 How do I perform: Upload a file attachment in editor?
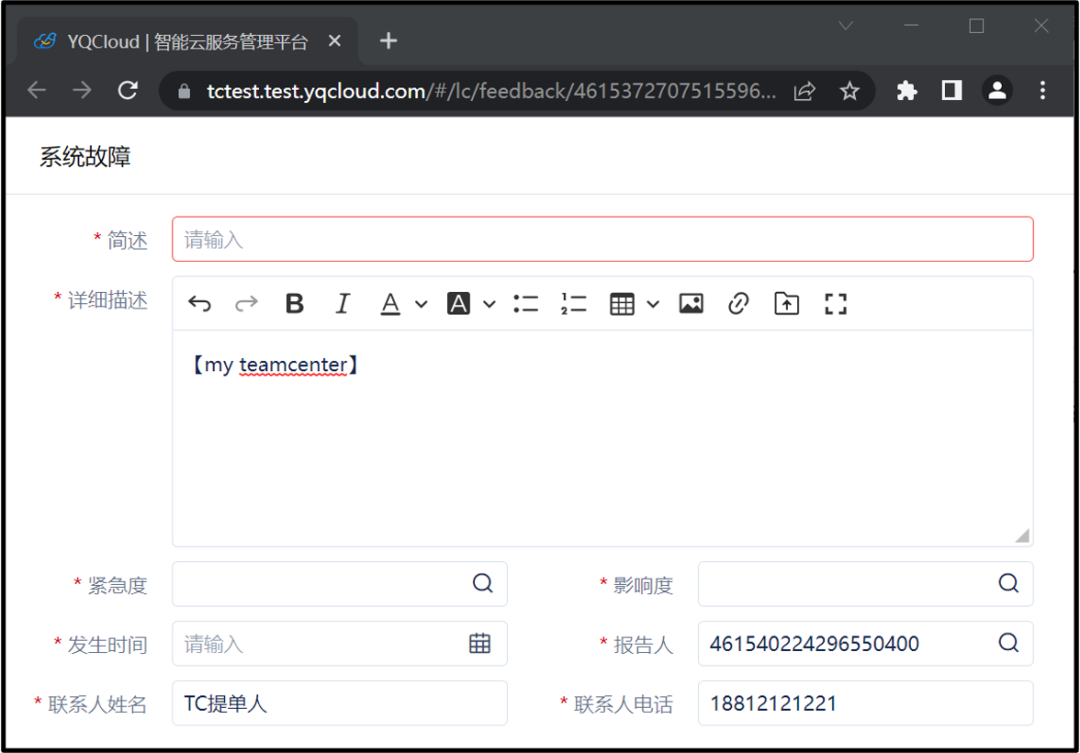[x=787, y=304]
